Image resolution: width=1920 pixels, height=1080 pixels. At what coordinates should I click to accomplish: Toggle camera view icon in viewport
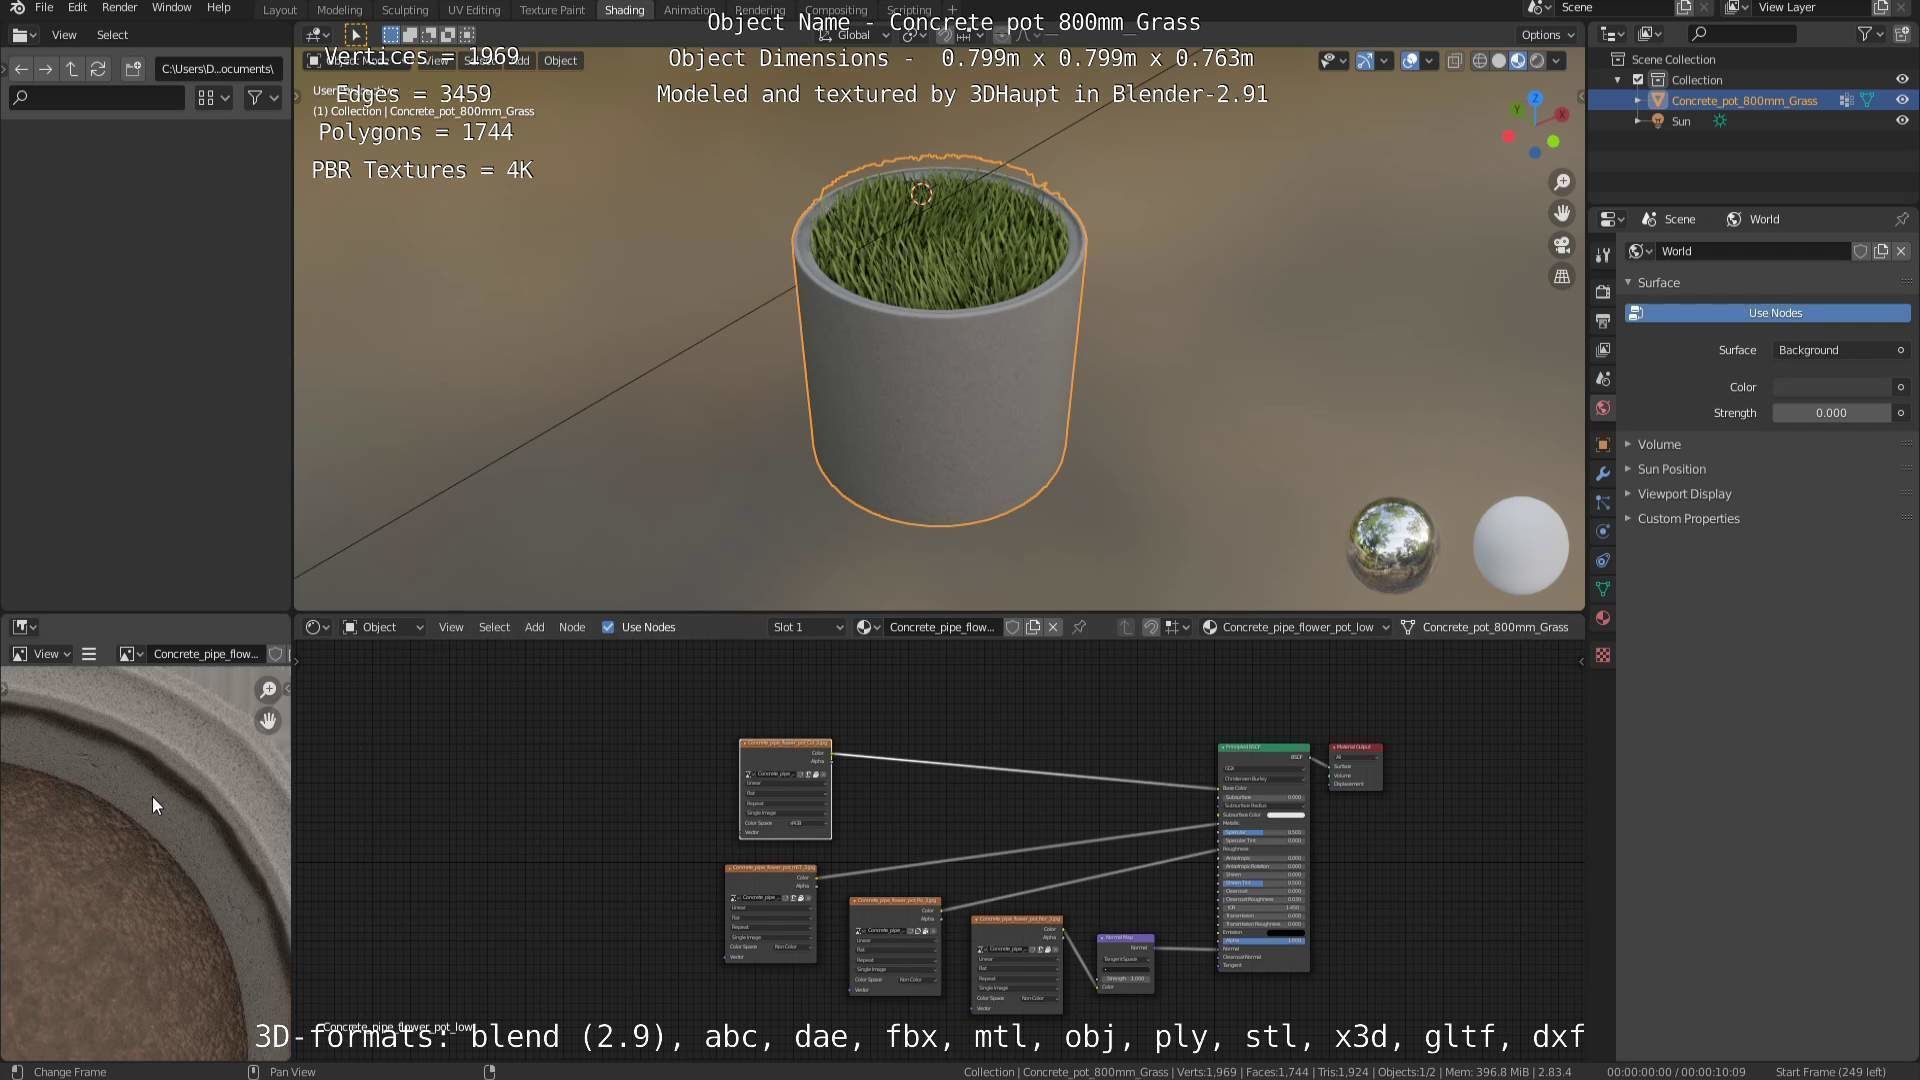coord(1562,245)
